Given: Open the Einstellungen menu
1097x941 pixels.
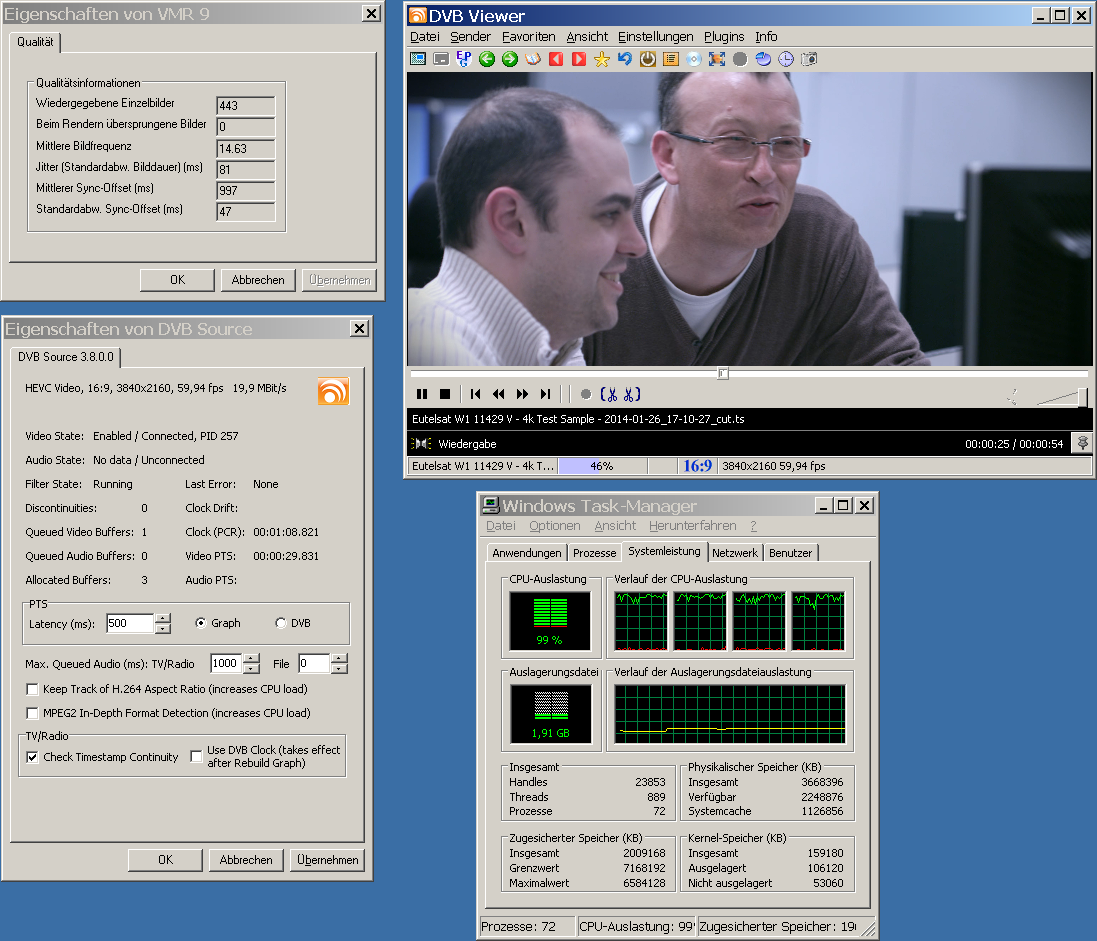Looking at the screenshot, I should point(656,36).
